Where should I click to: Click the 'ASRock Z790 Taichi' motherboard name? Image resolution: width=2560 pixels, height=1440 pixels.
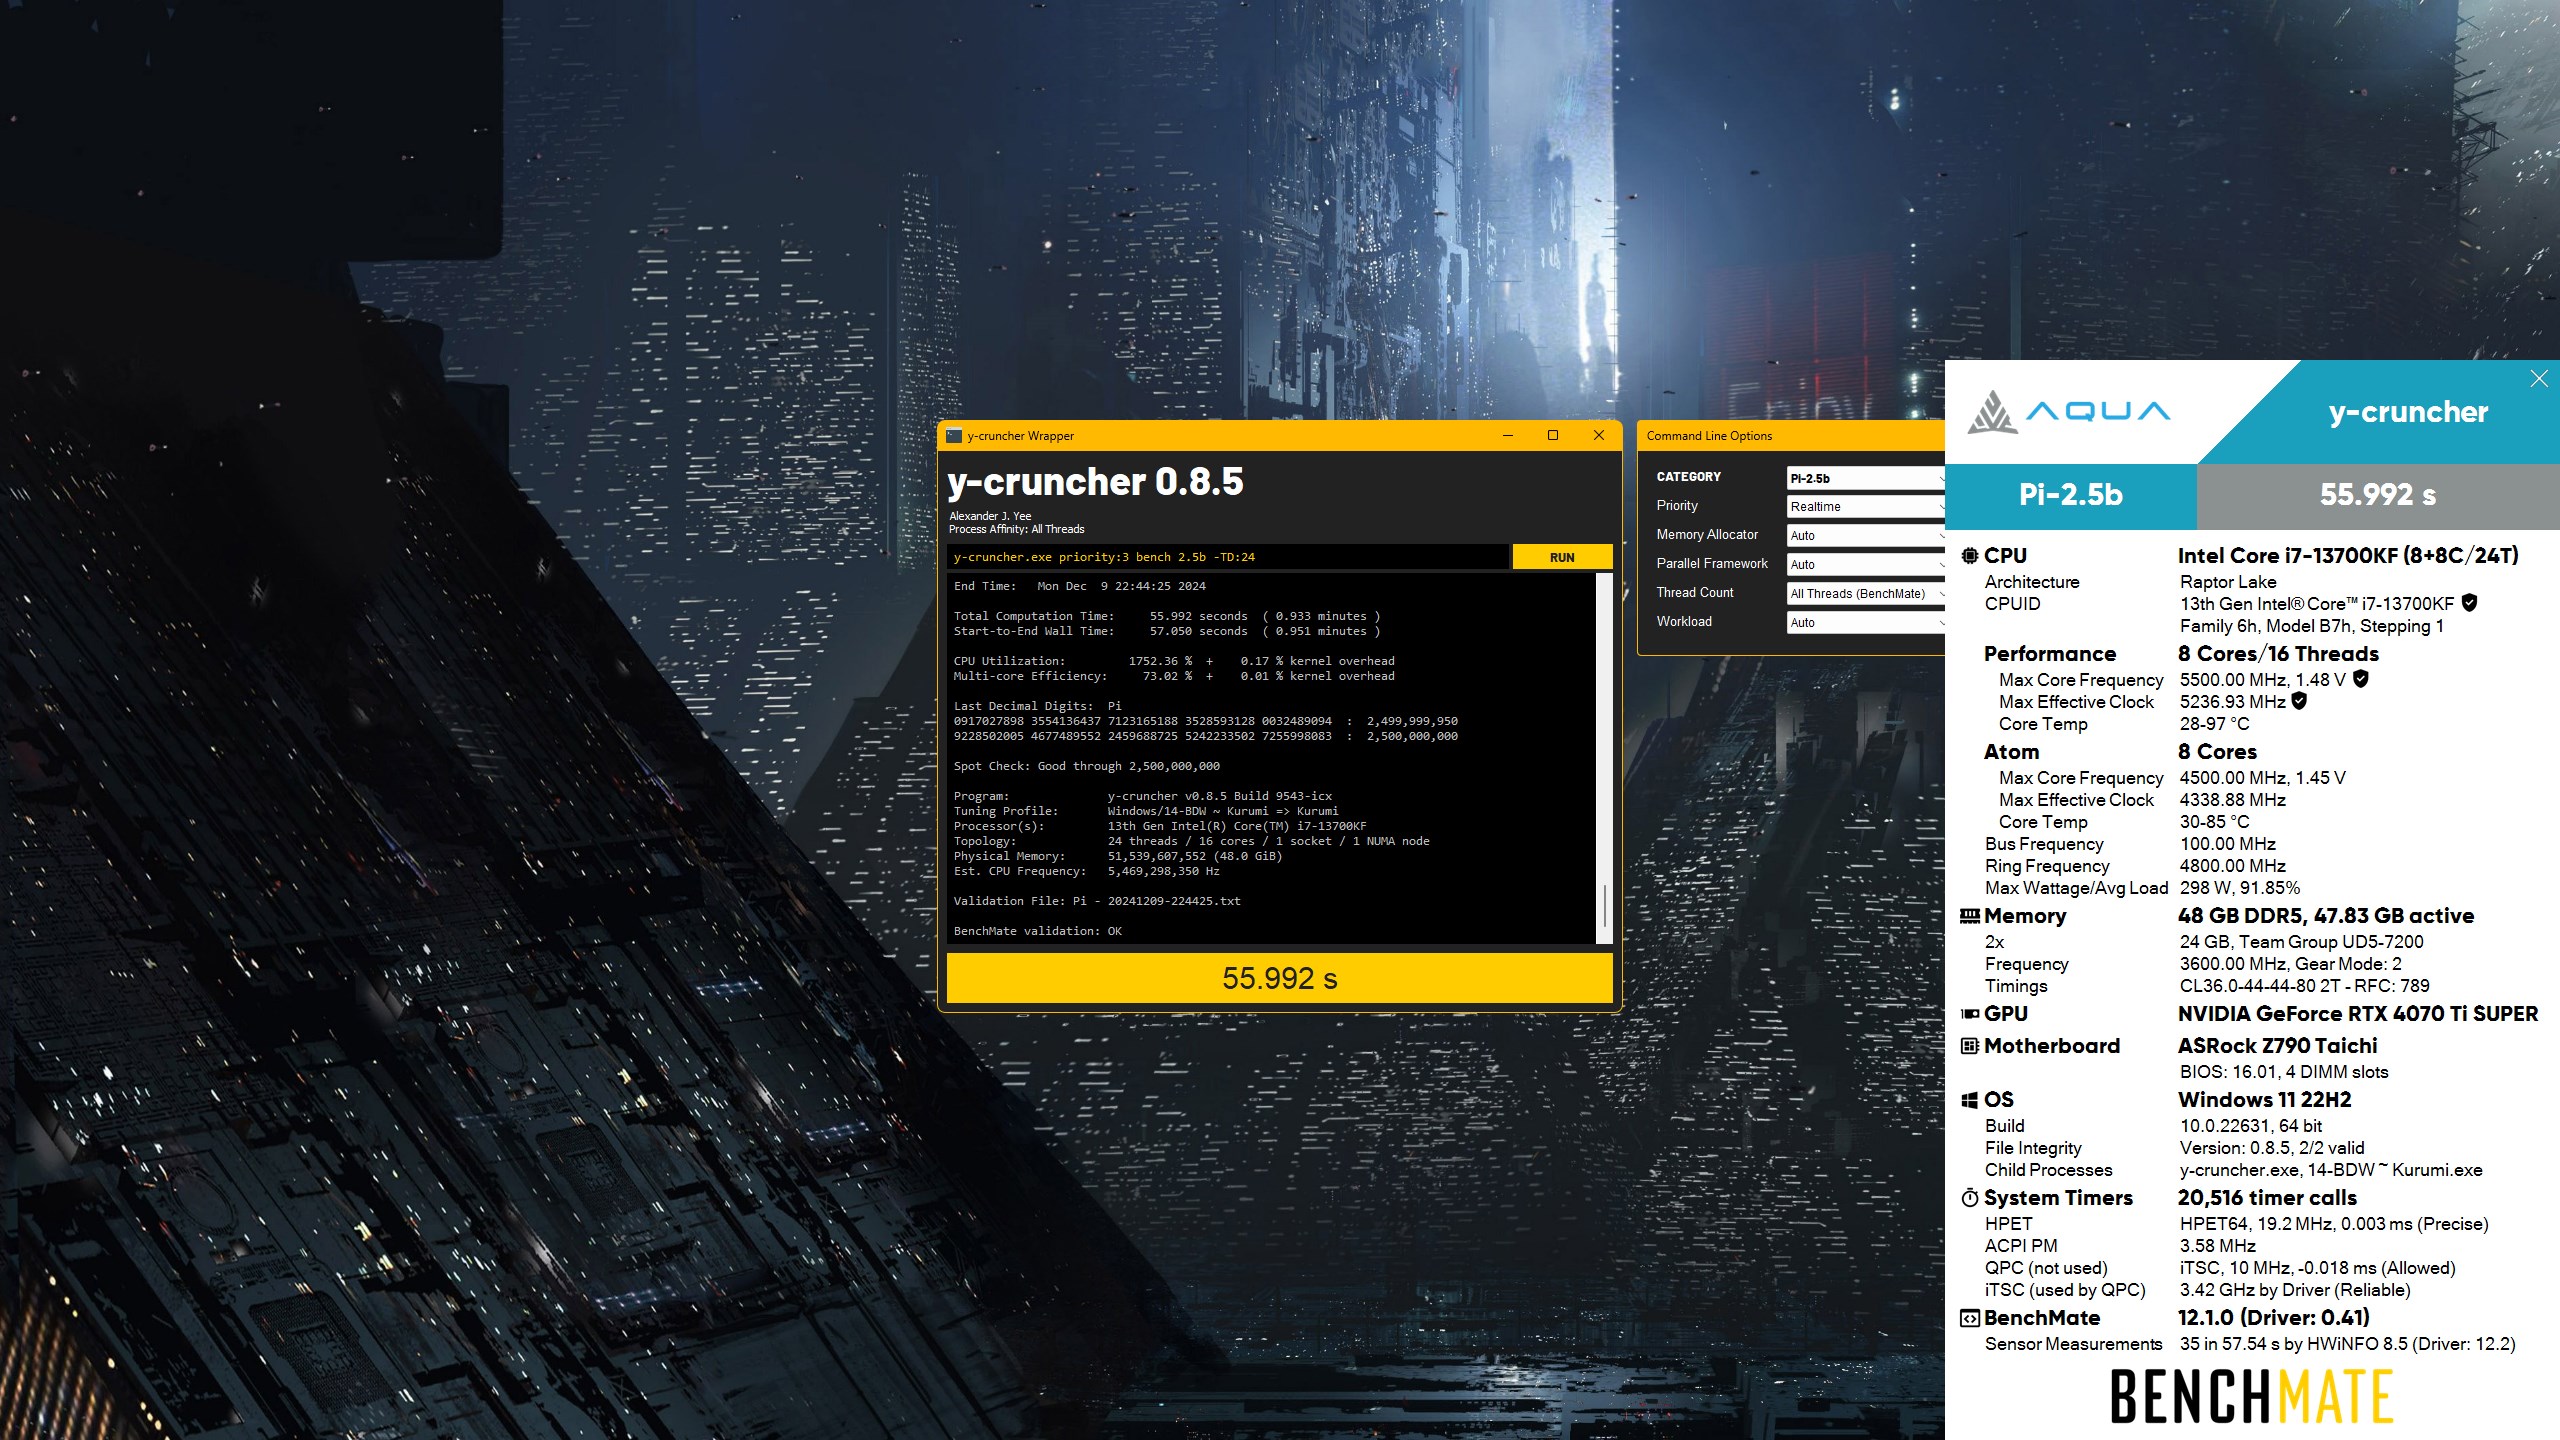click(2278, 1046)
